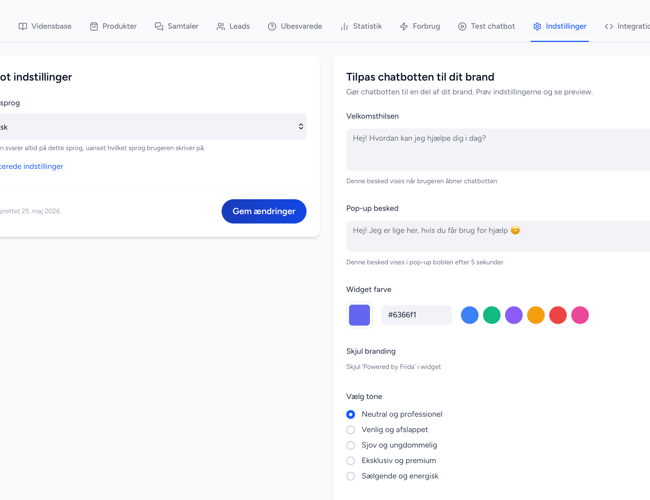Choose the green widget color preset
Screen dimensions: 650x500
coord(492,315)
